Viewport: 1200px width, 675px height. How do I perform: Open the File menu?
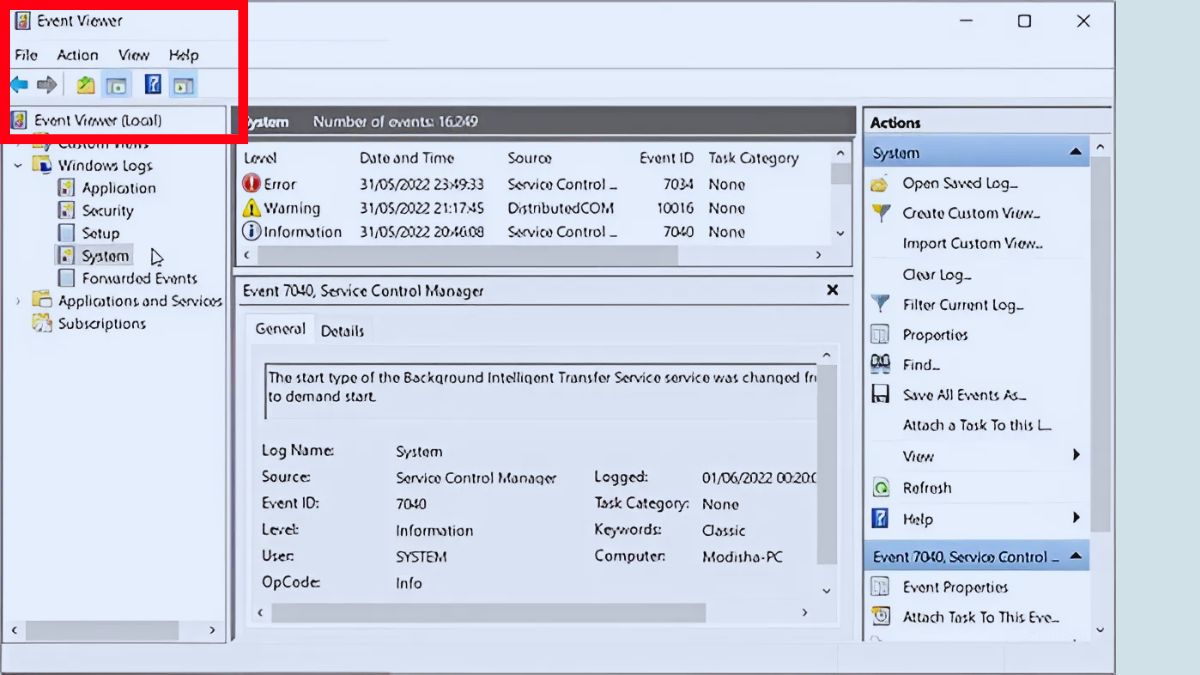pyautogui.click(x=26, y=55)
